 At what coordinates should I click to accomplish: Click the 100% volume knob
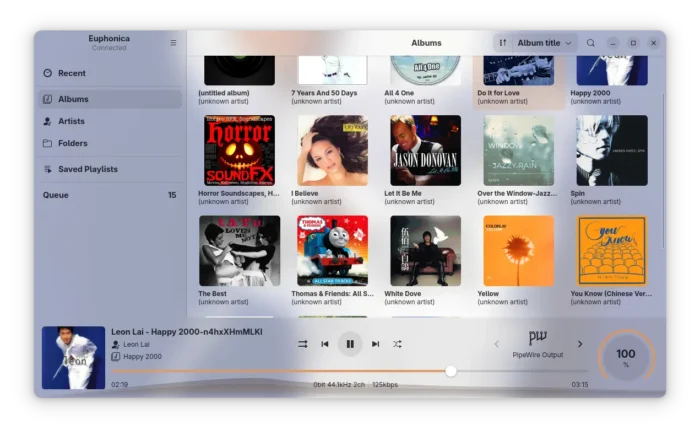coord(626,358)
